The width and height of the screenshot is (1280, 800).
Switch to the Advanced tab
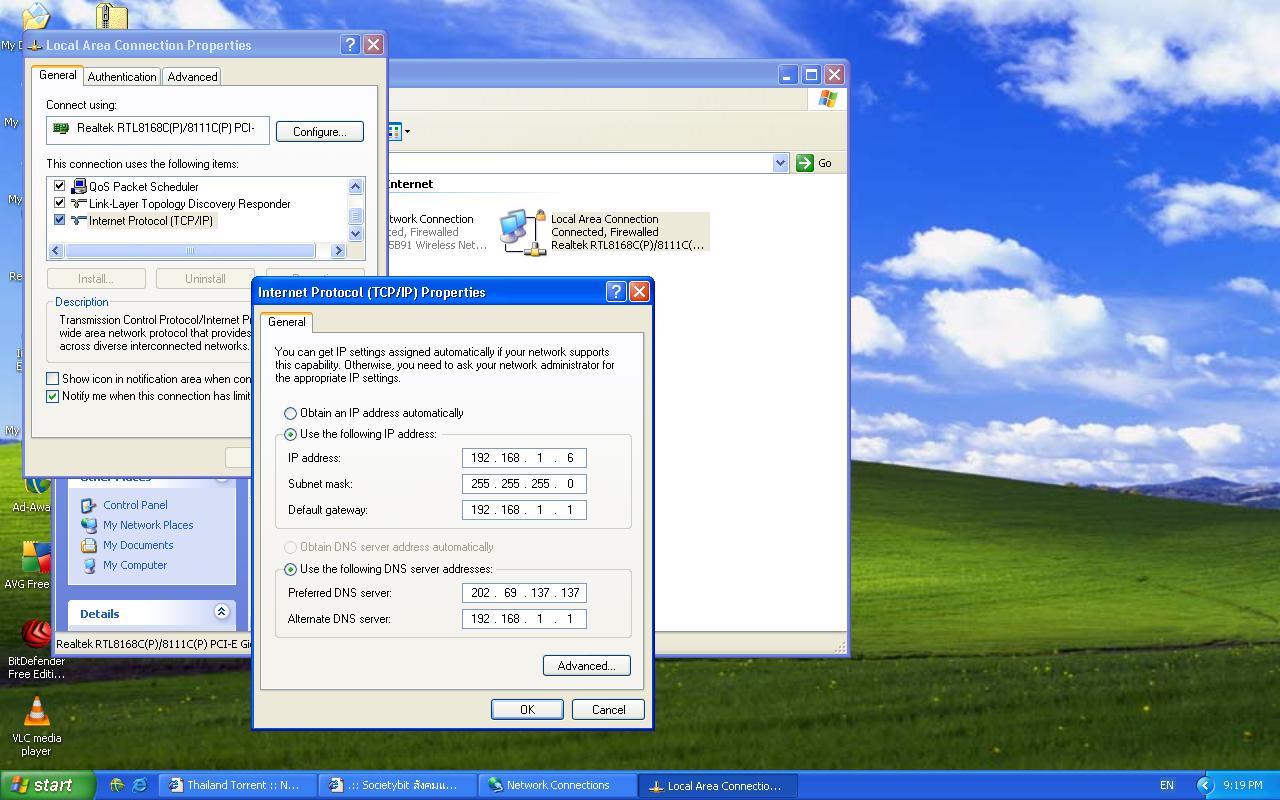click(x=192, y=77)
